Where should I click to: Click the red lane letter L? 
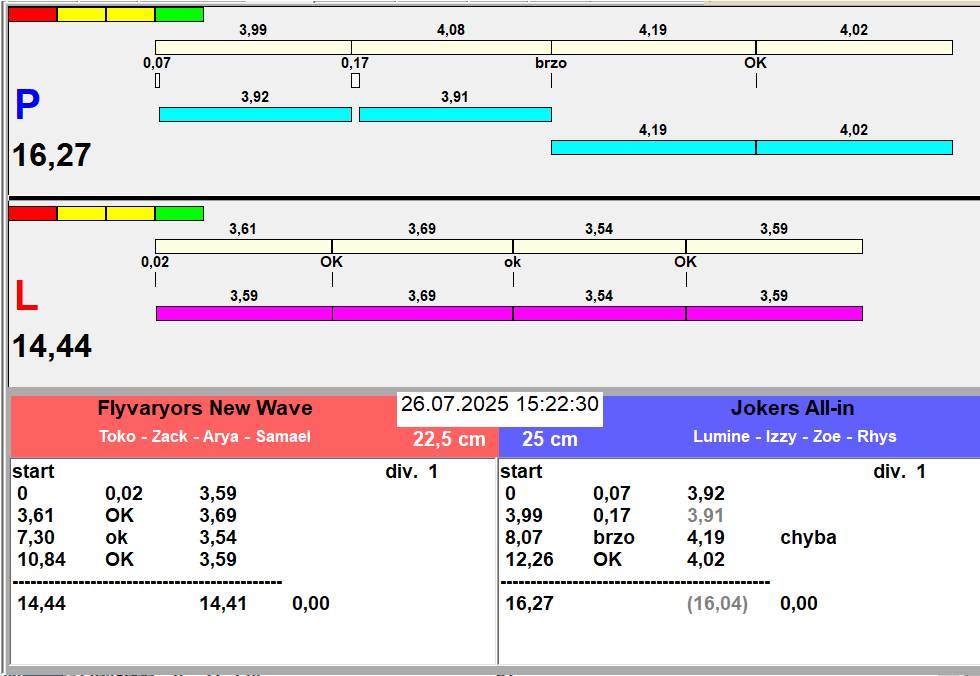point(26,296)
